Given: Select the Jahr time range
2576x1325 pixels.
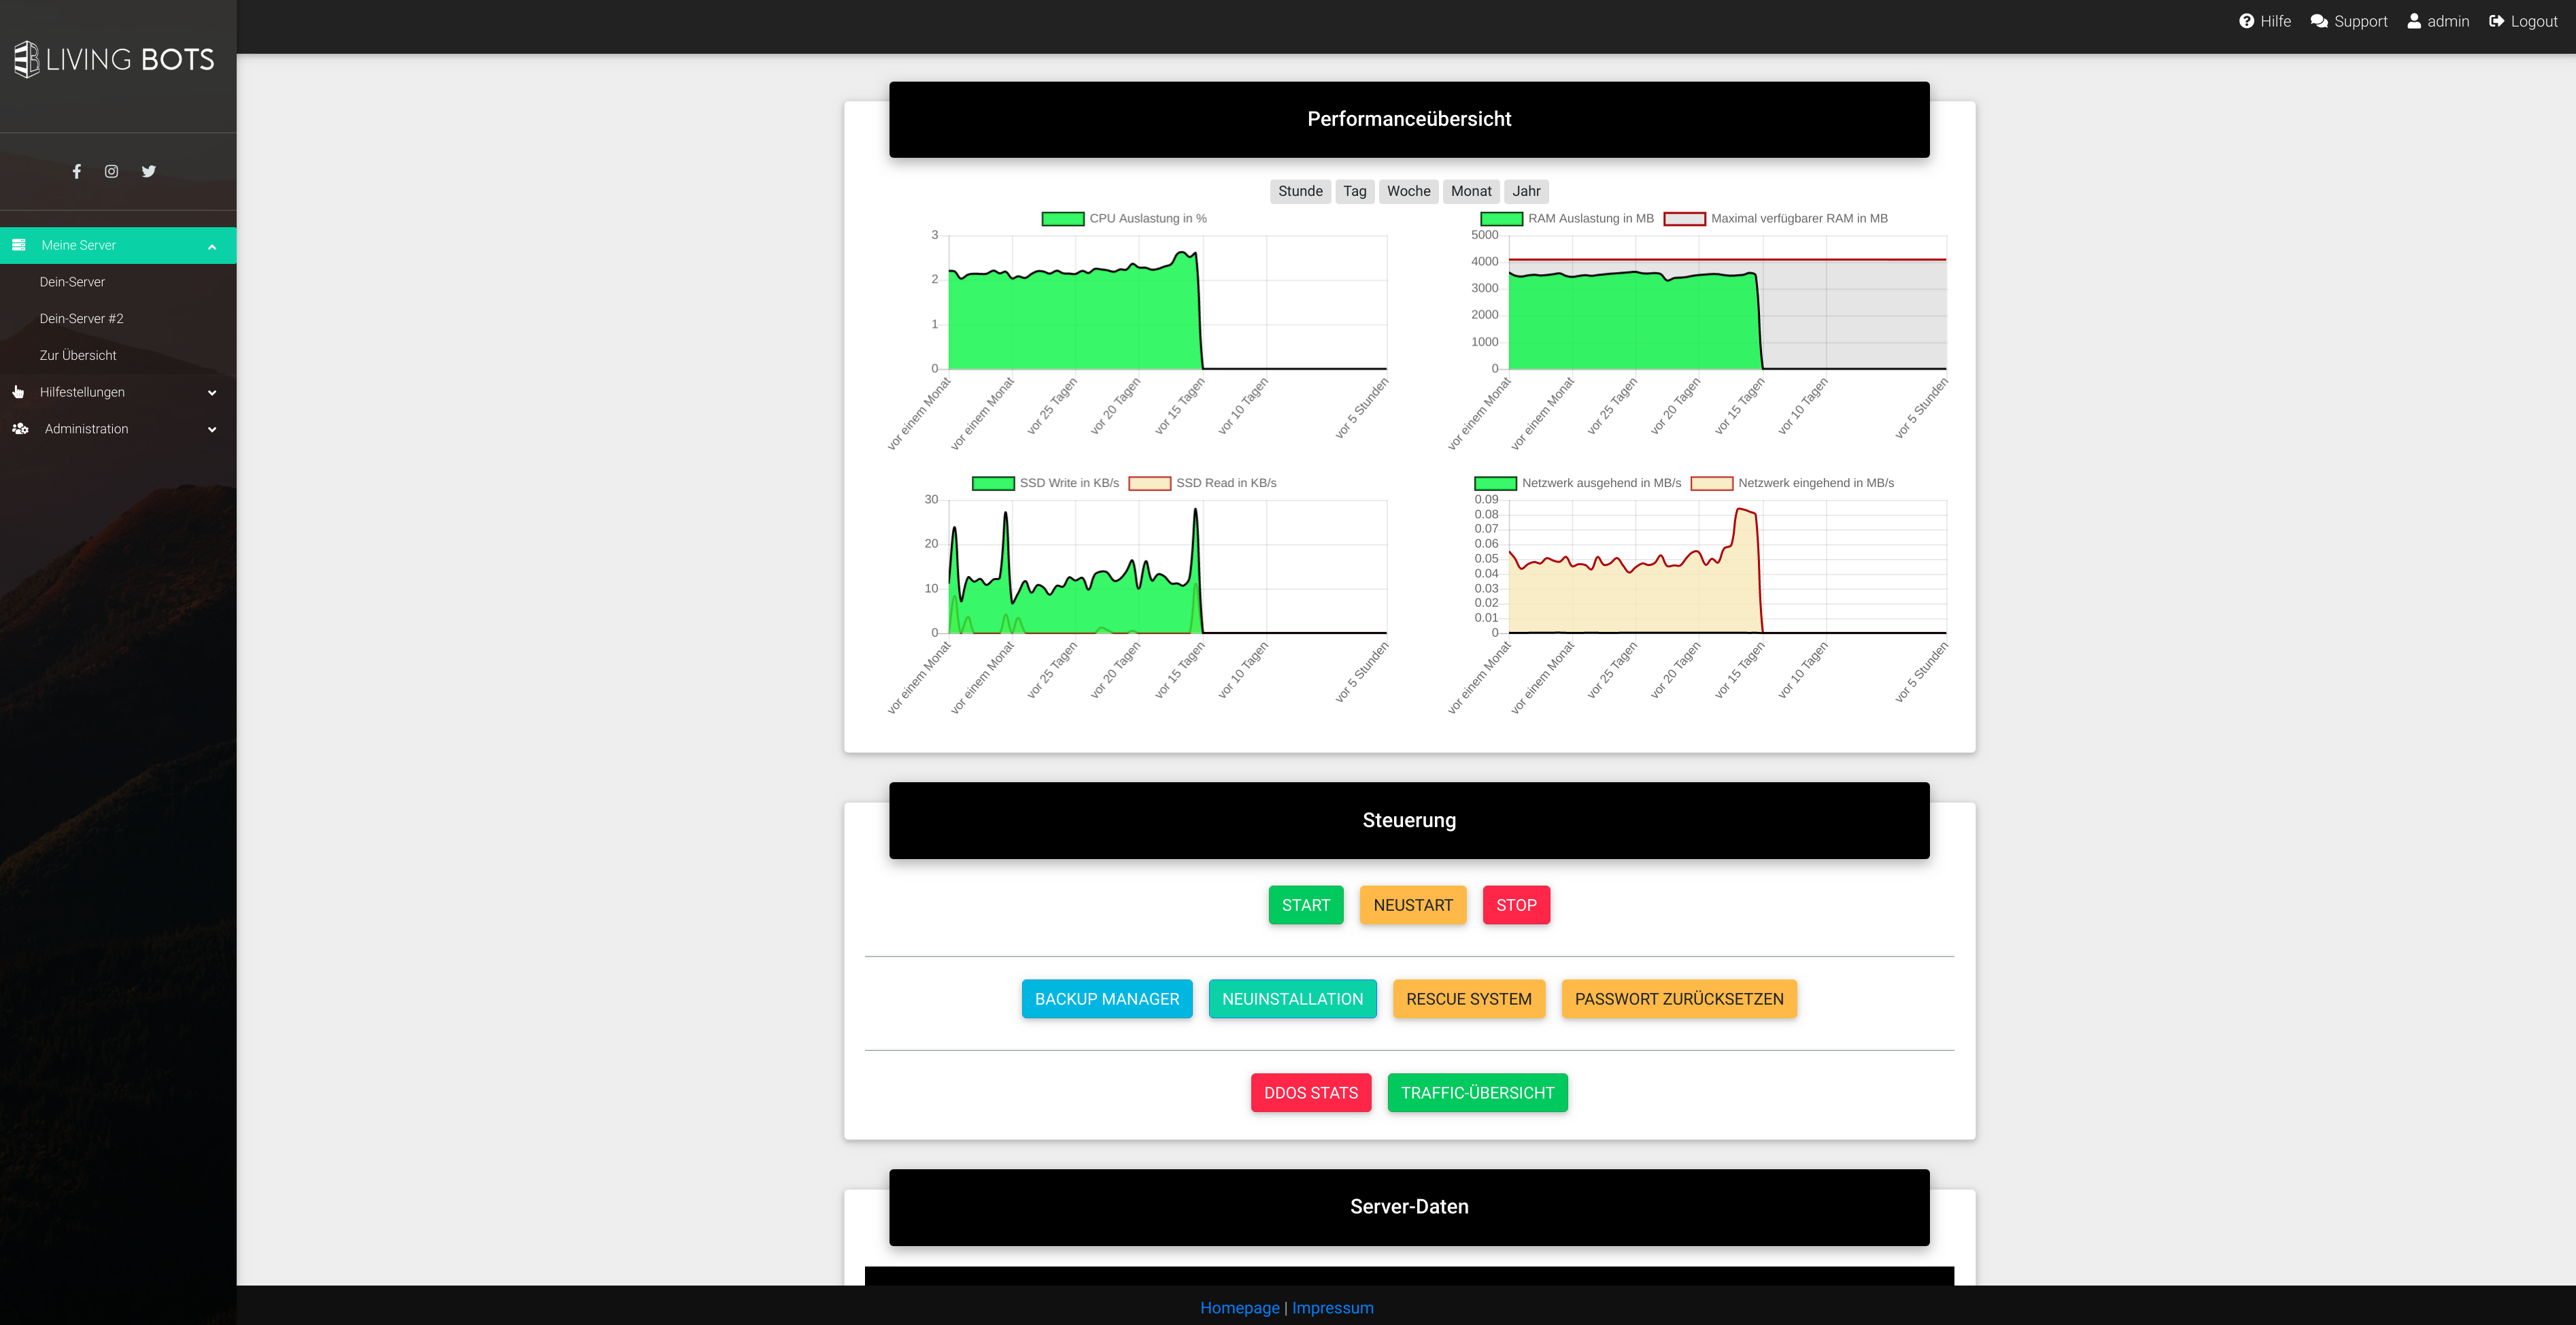Looking at the screenshot, I should pyautogui.click(x=1526, y=191).
